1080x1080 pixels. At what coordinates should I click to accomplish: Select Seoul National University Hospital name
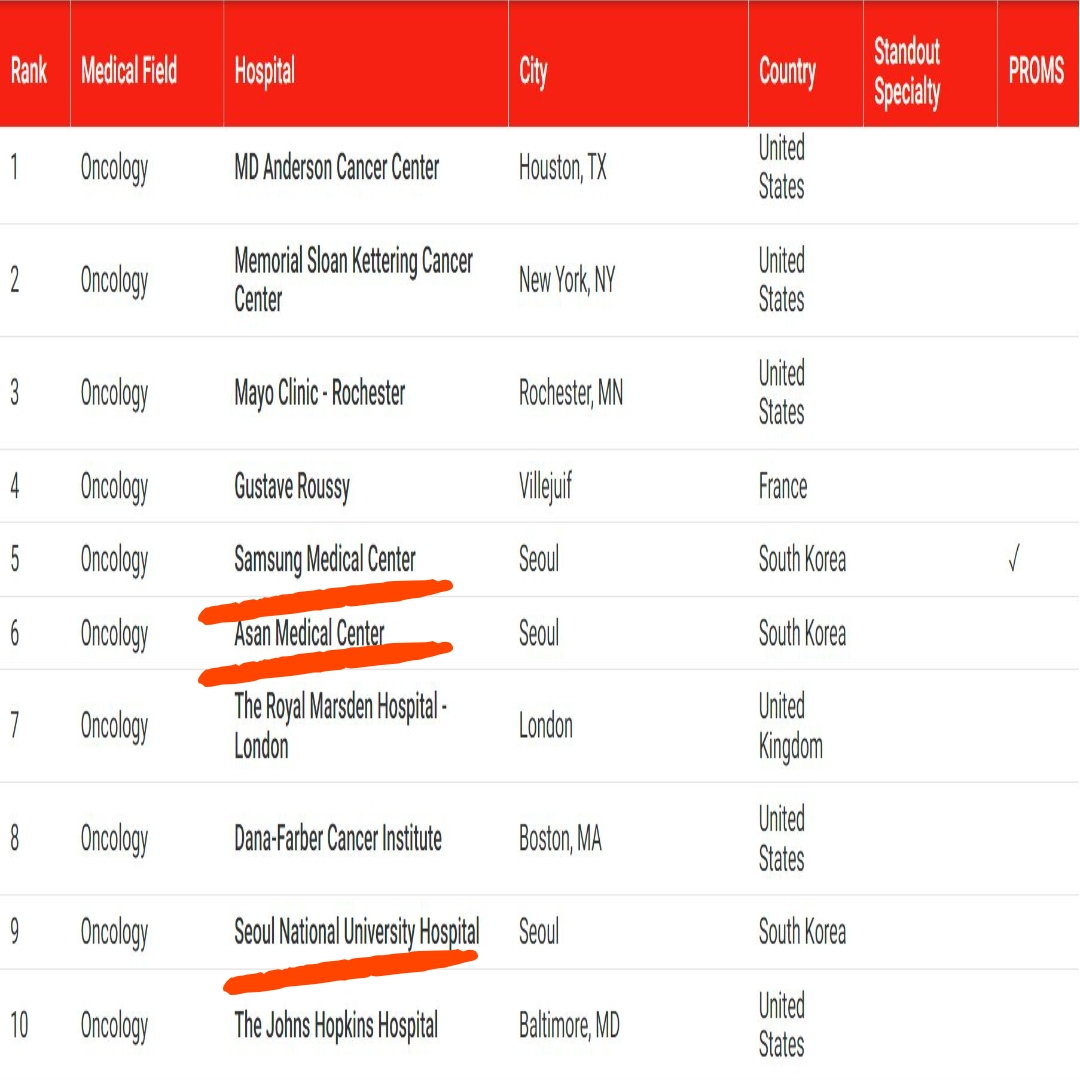tap(356, 933)
